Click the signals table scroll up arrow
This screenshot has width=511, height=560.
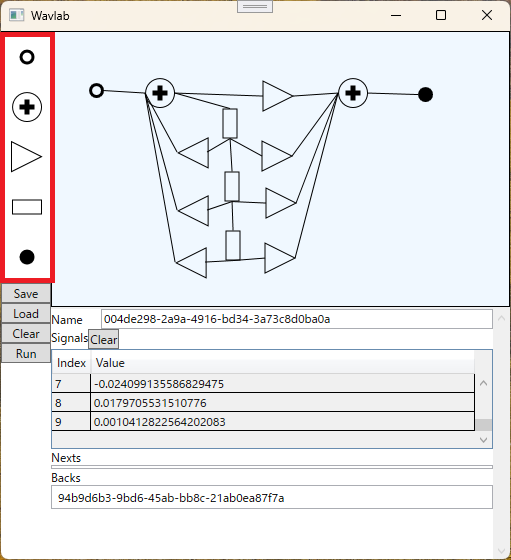coord(484,383)
